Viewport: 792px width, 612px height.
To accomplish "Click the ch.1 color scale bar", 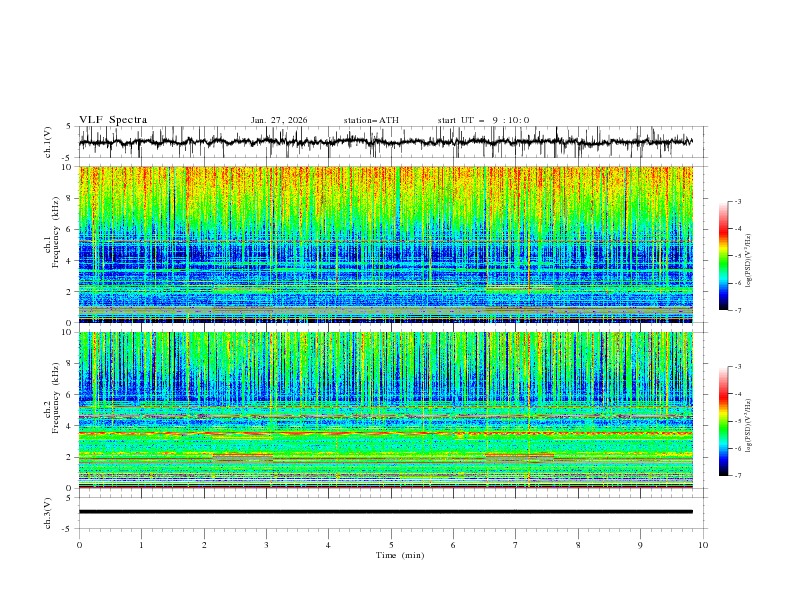I will tap(723, 256).
